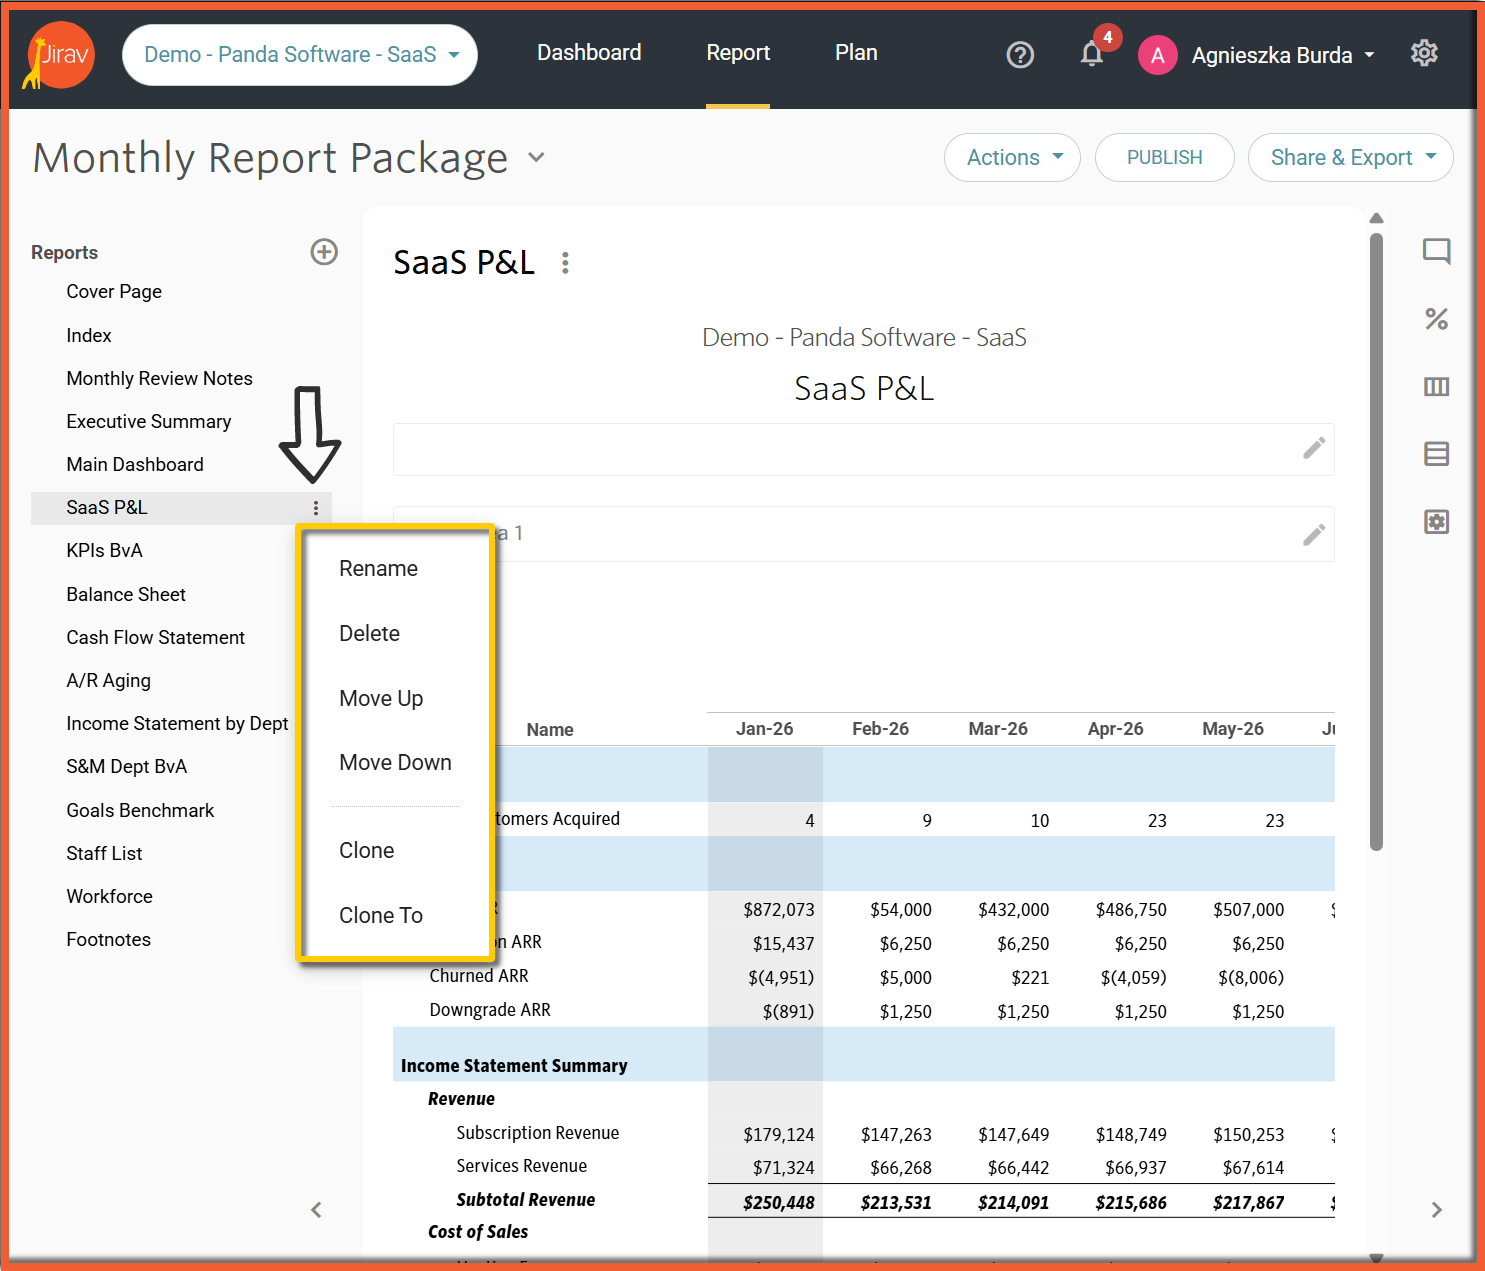Select Rename in the context menu
The height and width of the screenshot is (1271, 1485).
378,568
